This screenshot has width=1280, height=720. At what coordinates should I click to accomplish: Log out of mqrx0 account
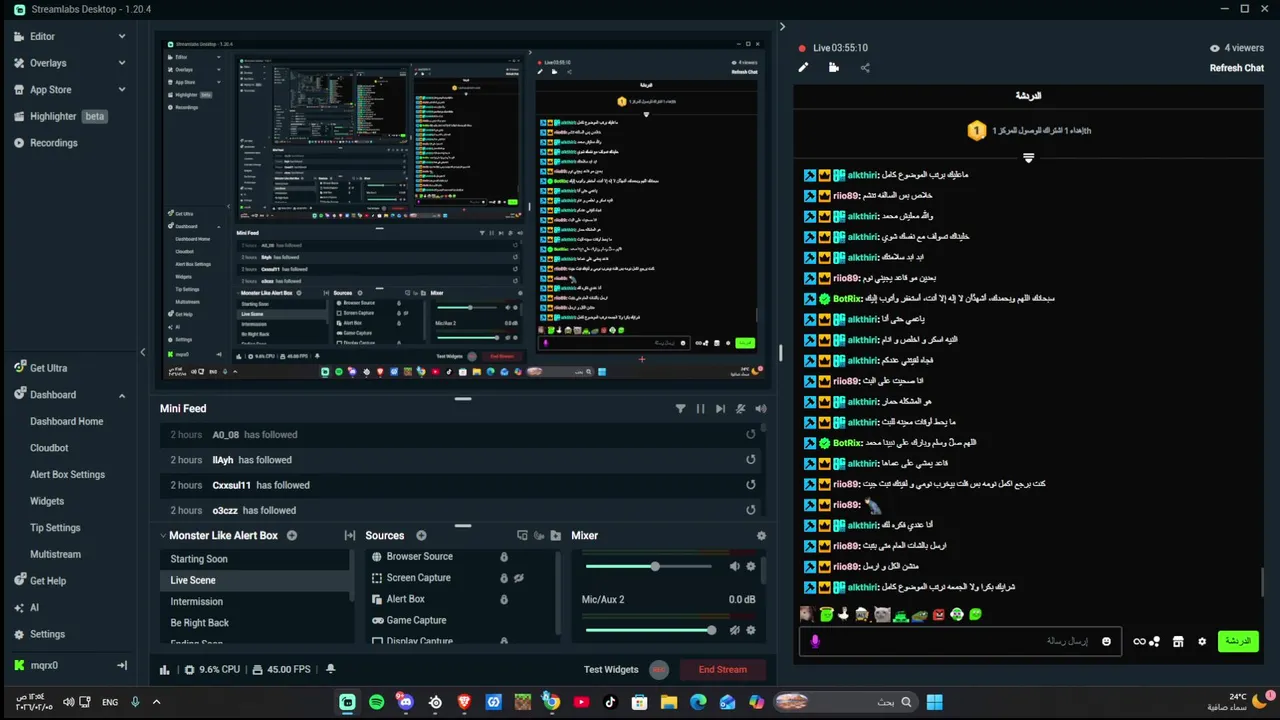(122, 665)
